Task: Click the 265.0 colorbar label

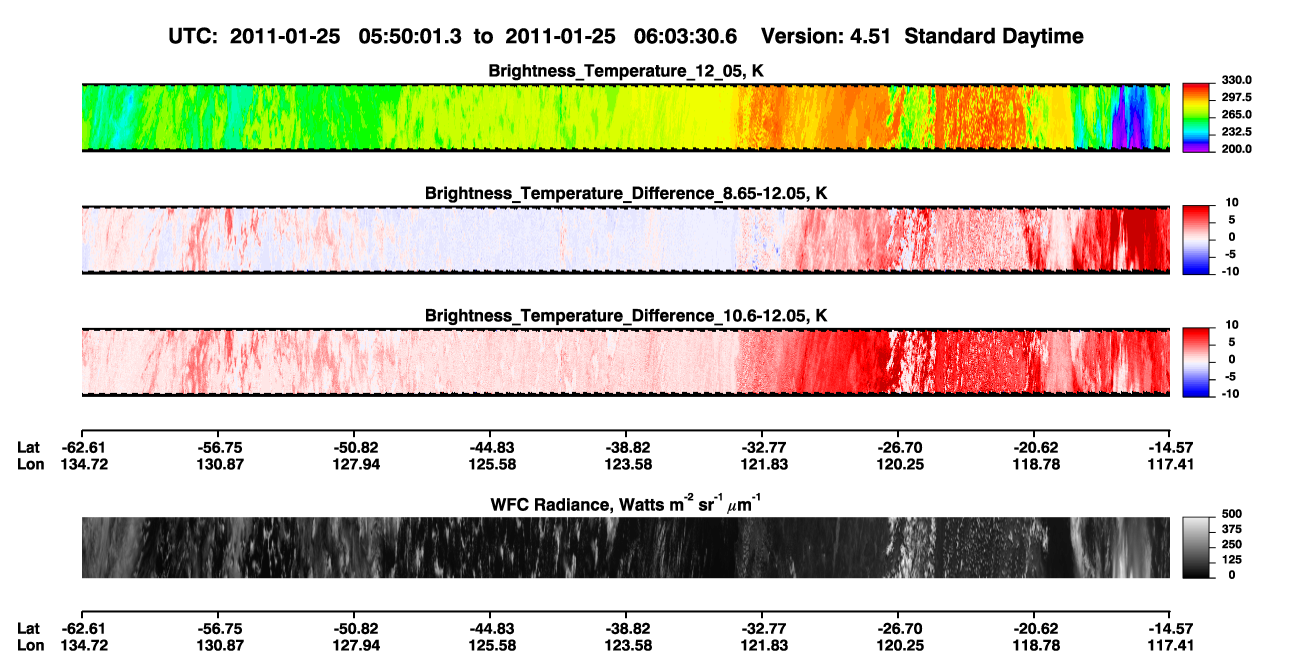Action: [x=1236, y=114]
